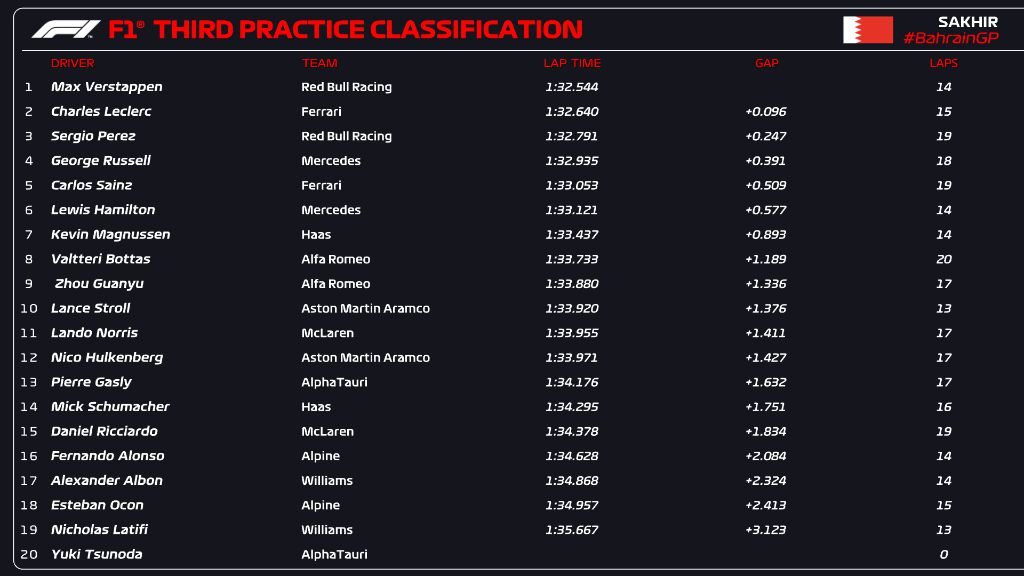Click Nicholas Latifi's gap +3.123

click(x=765, y=530)
